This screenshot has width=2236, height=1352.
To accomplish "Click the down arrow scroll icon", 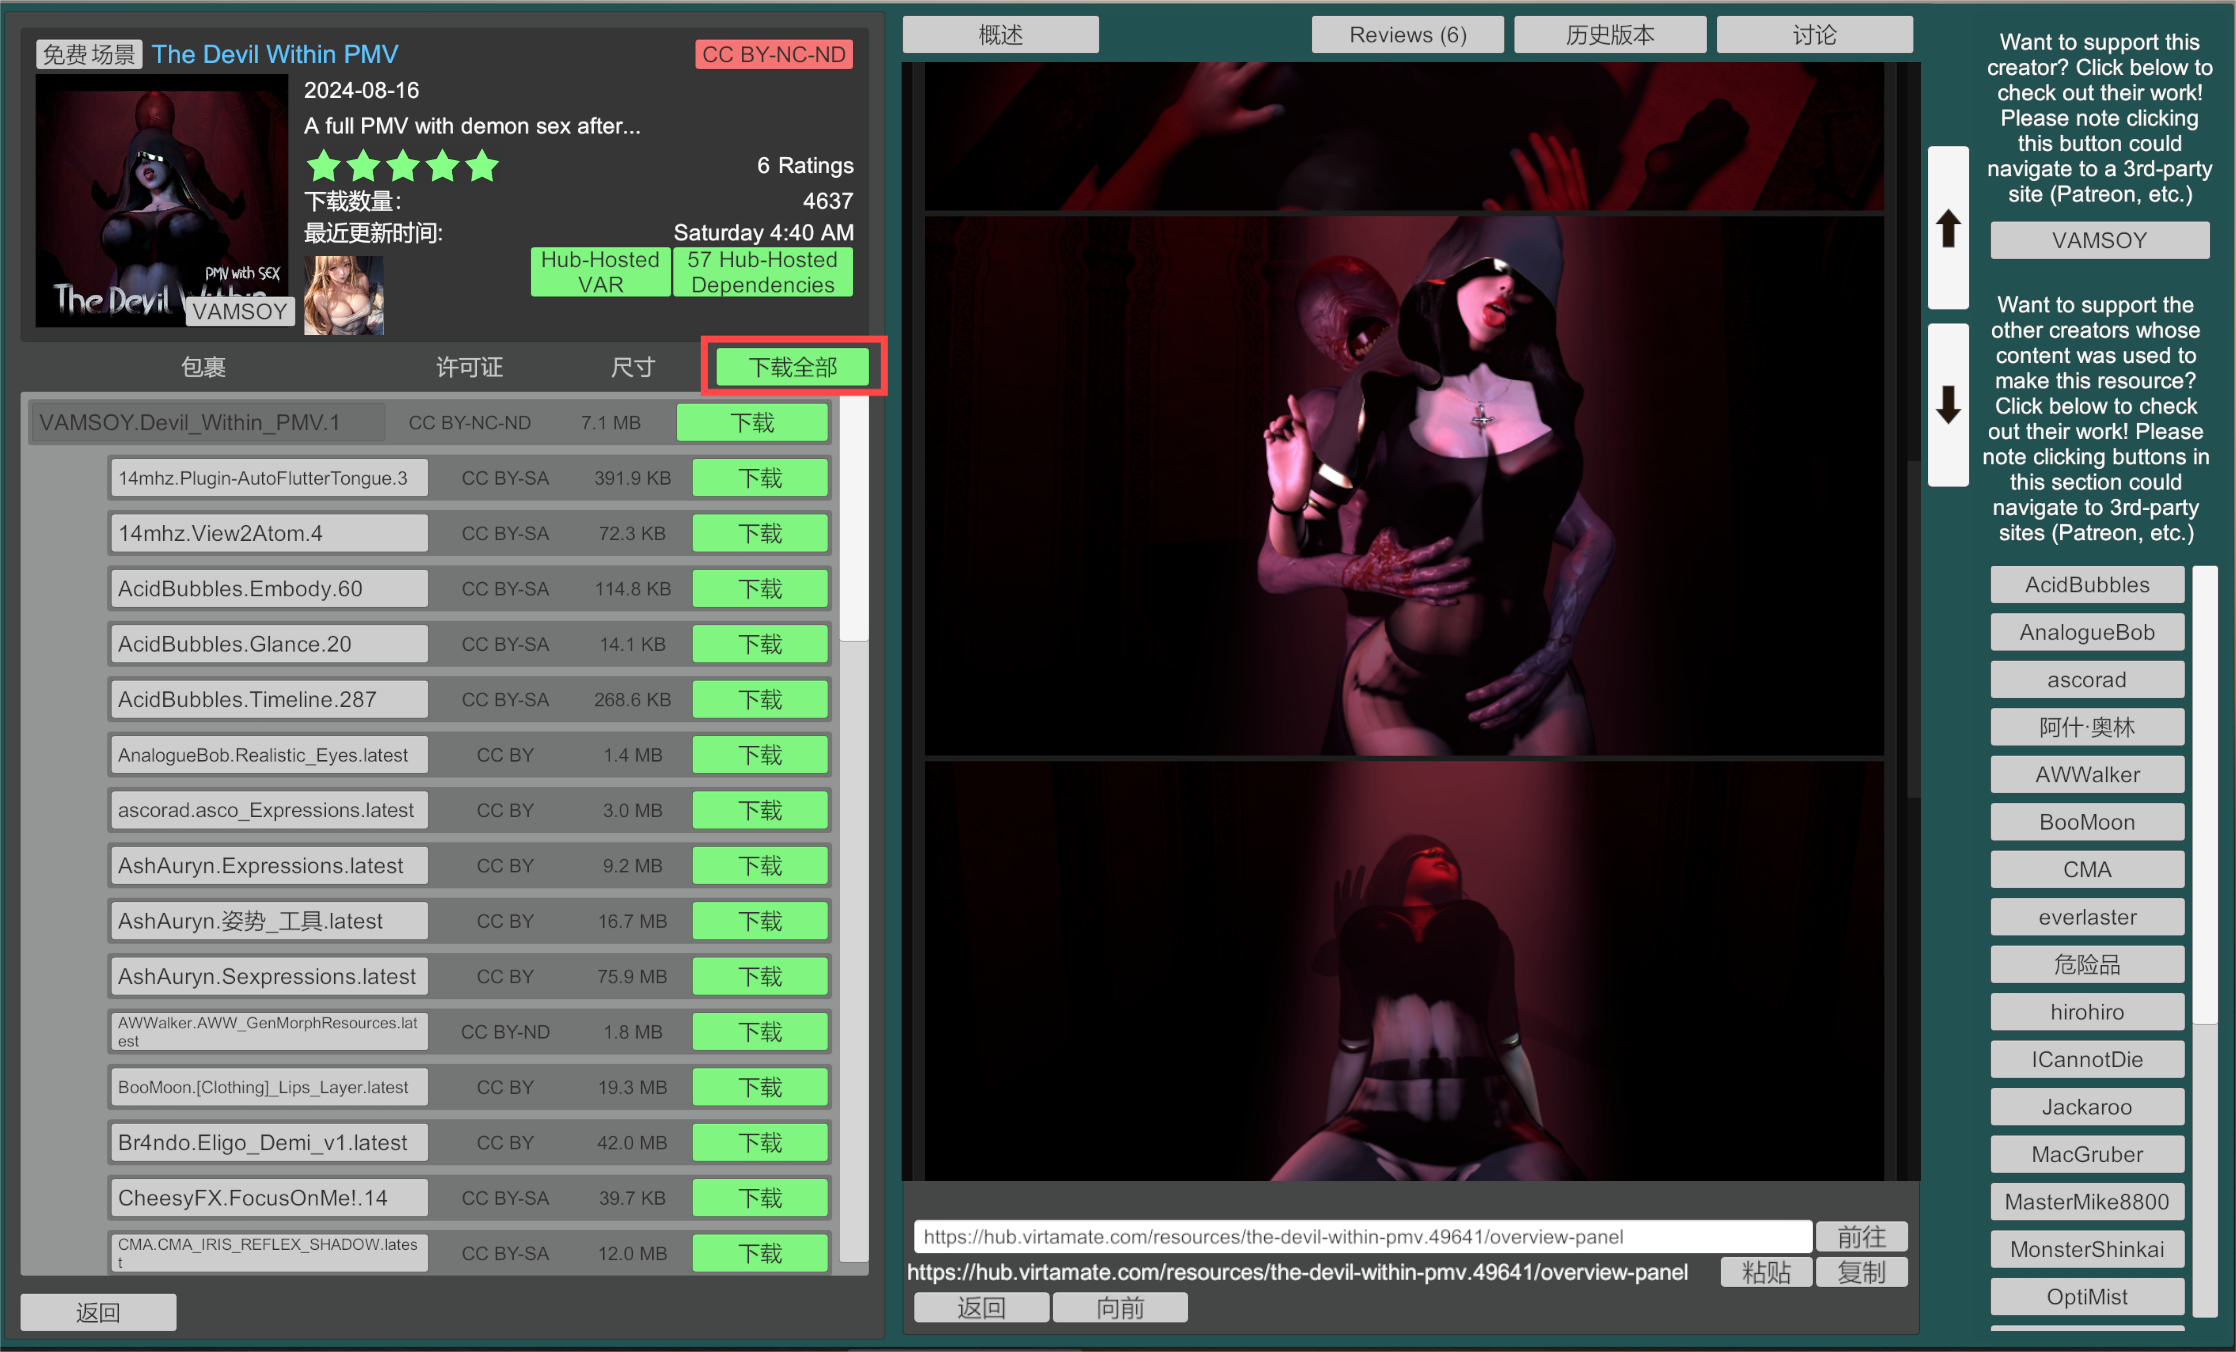I will point(1948,405).
